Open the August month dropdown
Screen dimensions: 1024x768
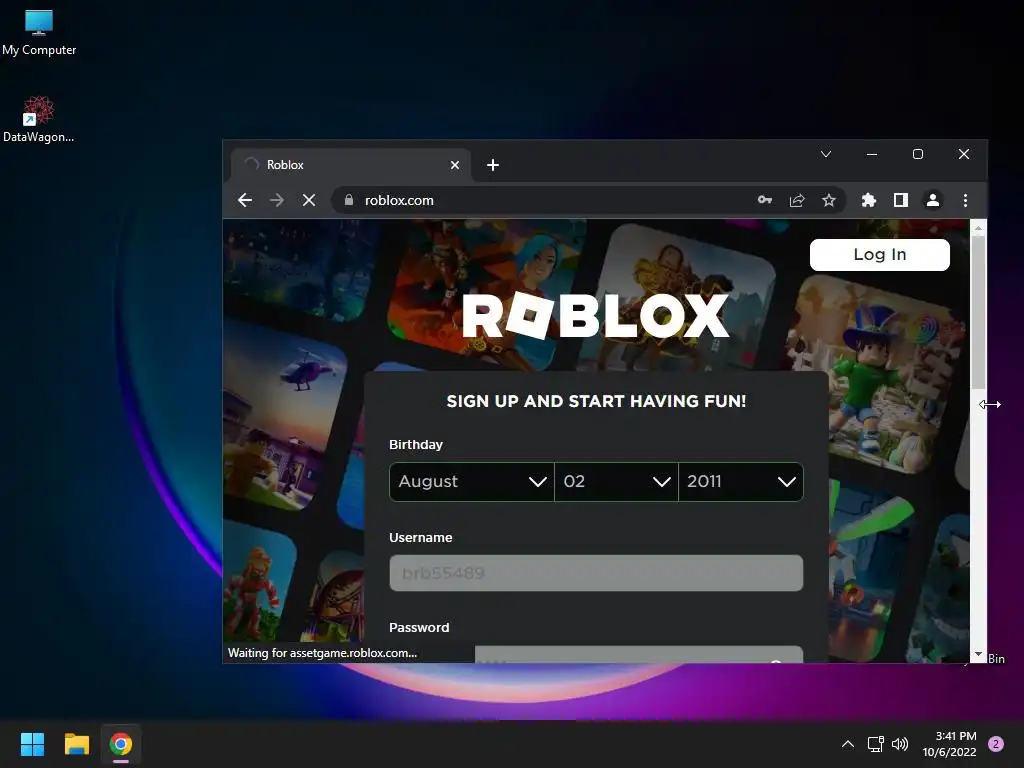point(472,482)
